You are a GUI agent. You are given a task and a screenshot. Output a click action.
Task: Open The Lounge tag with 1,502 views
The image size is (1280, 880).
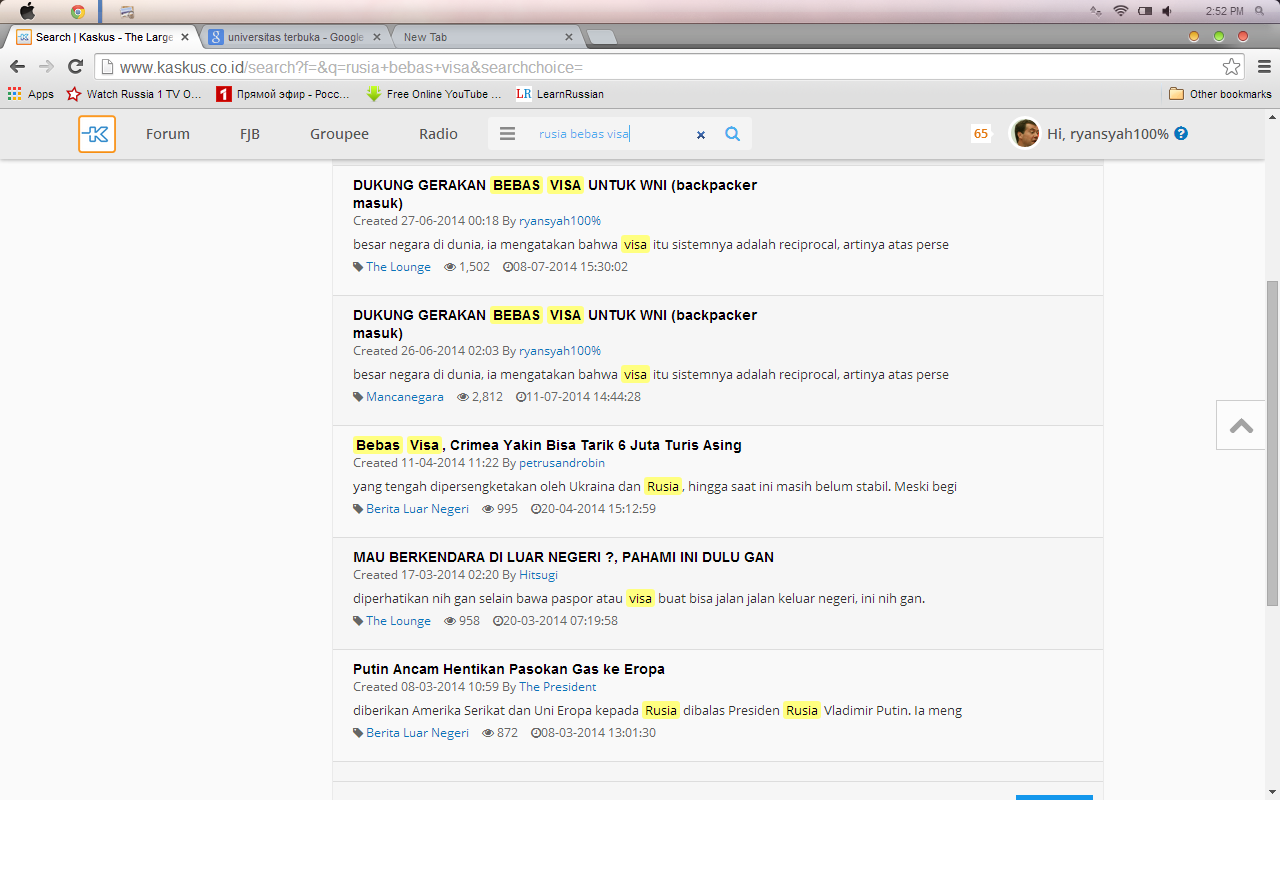pos(398,267)
